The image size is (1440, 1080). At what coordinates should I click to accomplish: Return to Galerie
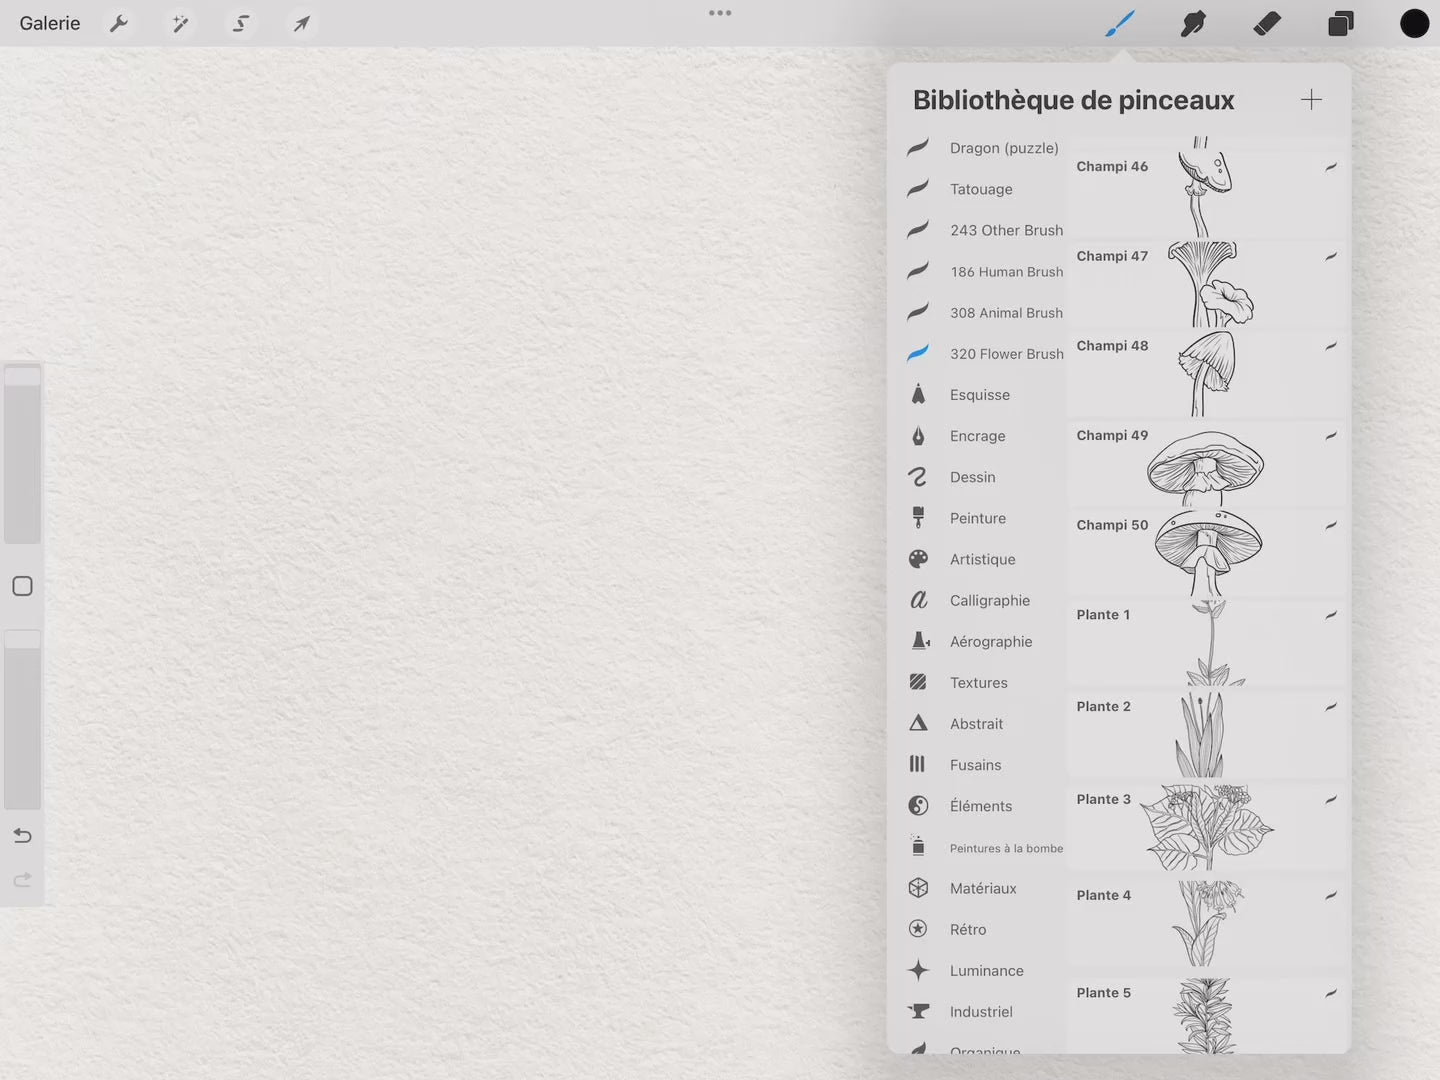tap(49, 23)
